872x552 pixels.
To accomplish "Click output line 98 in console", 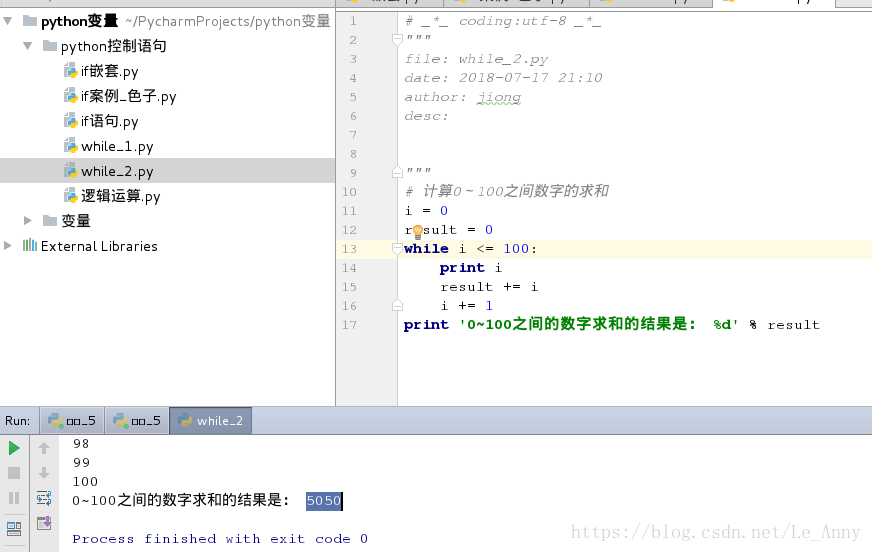I will point(81,444).
